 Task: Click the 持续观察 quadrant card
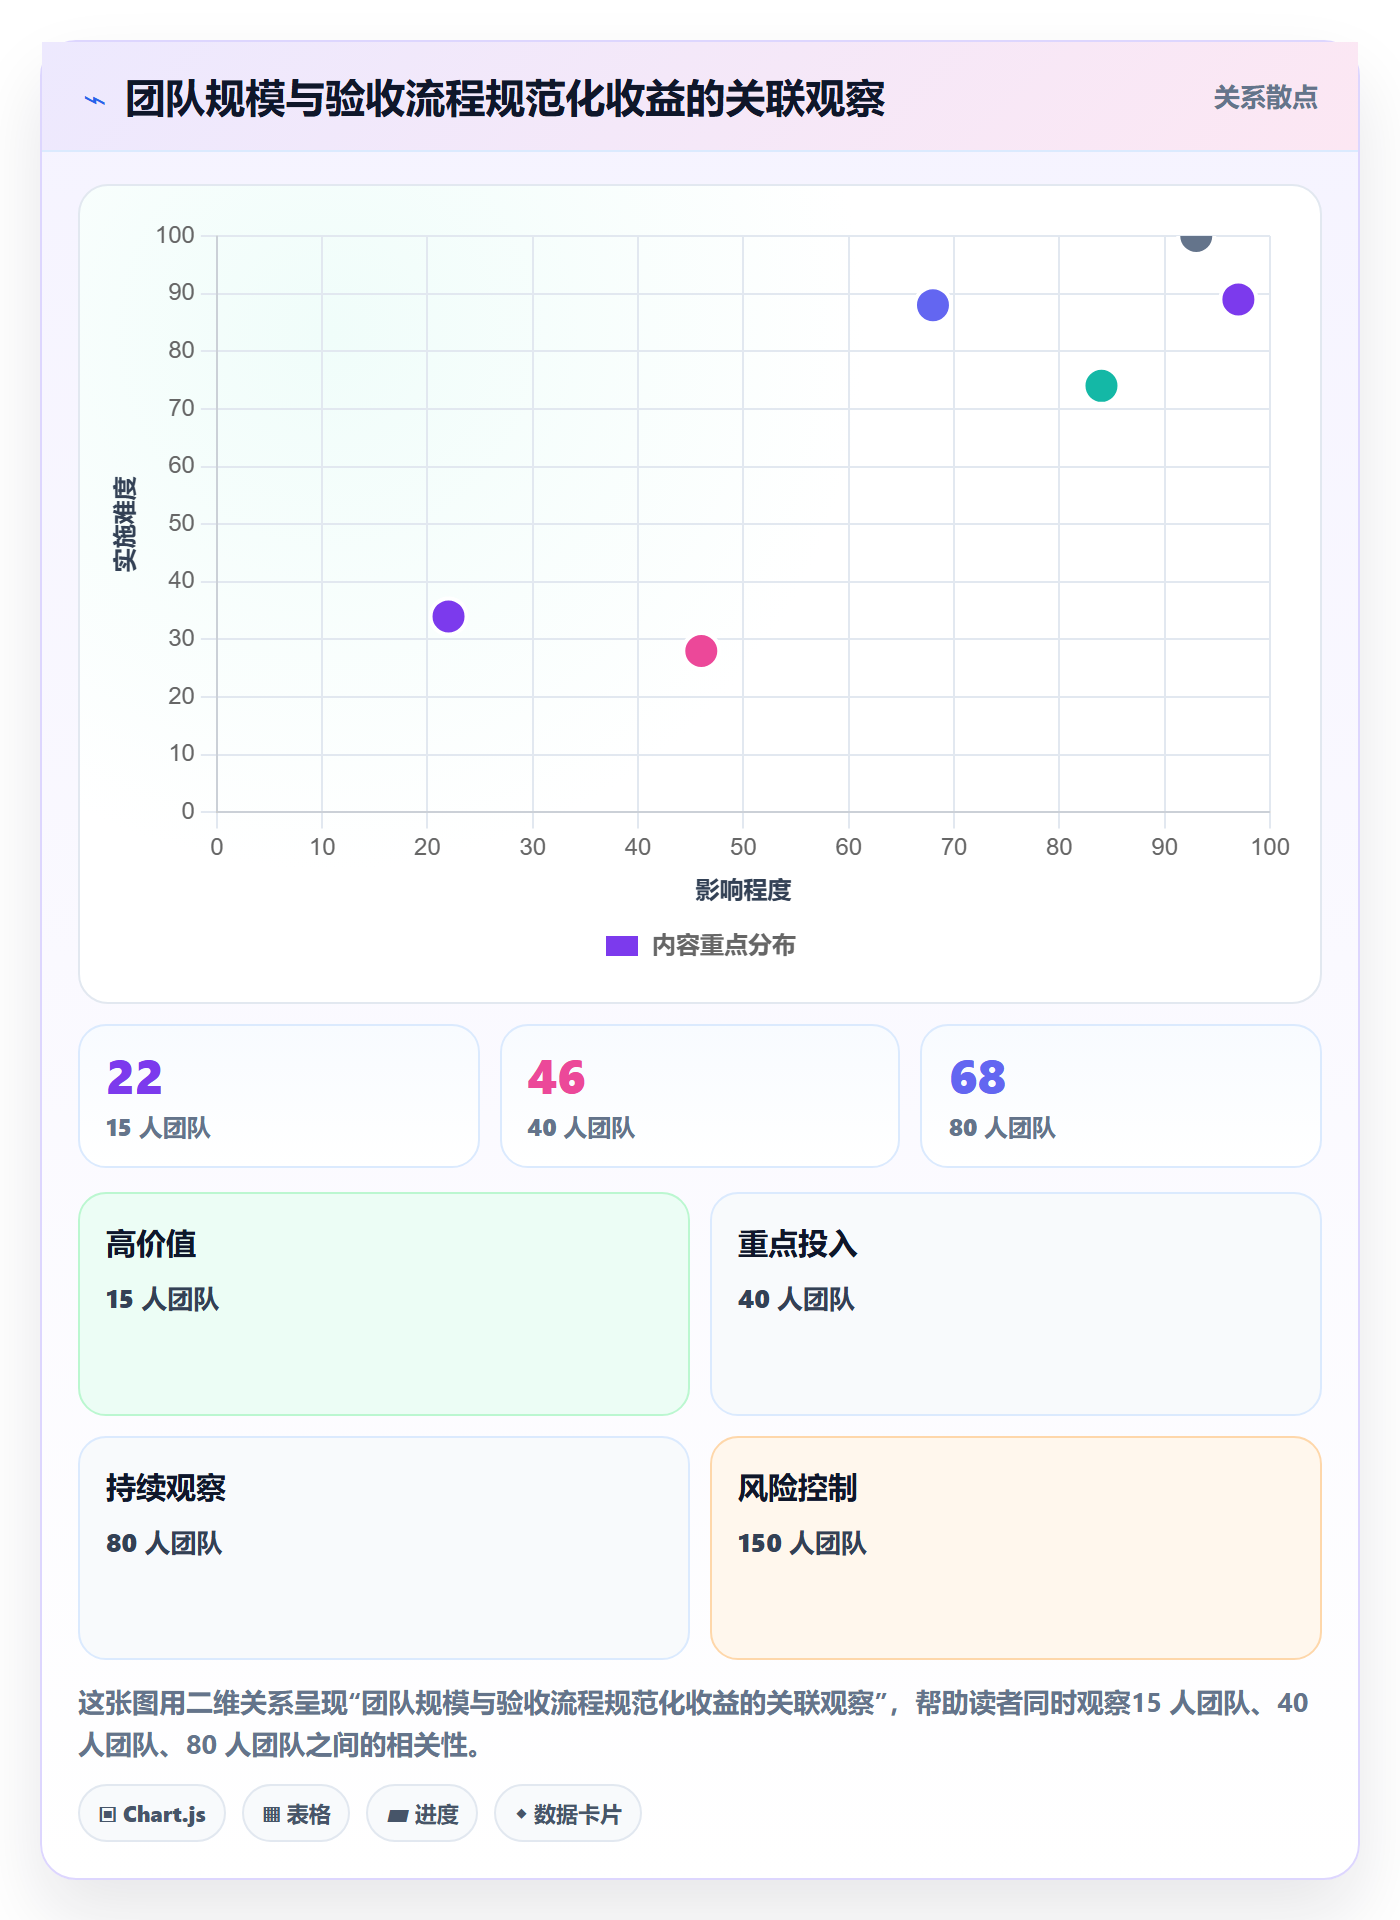coord(384,1548)
